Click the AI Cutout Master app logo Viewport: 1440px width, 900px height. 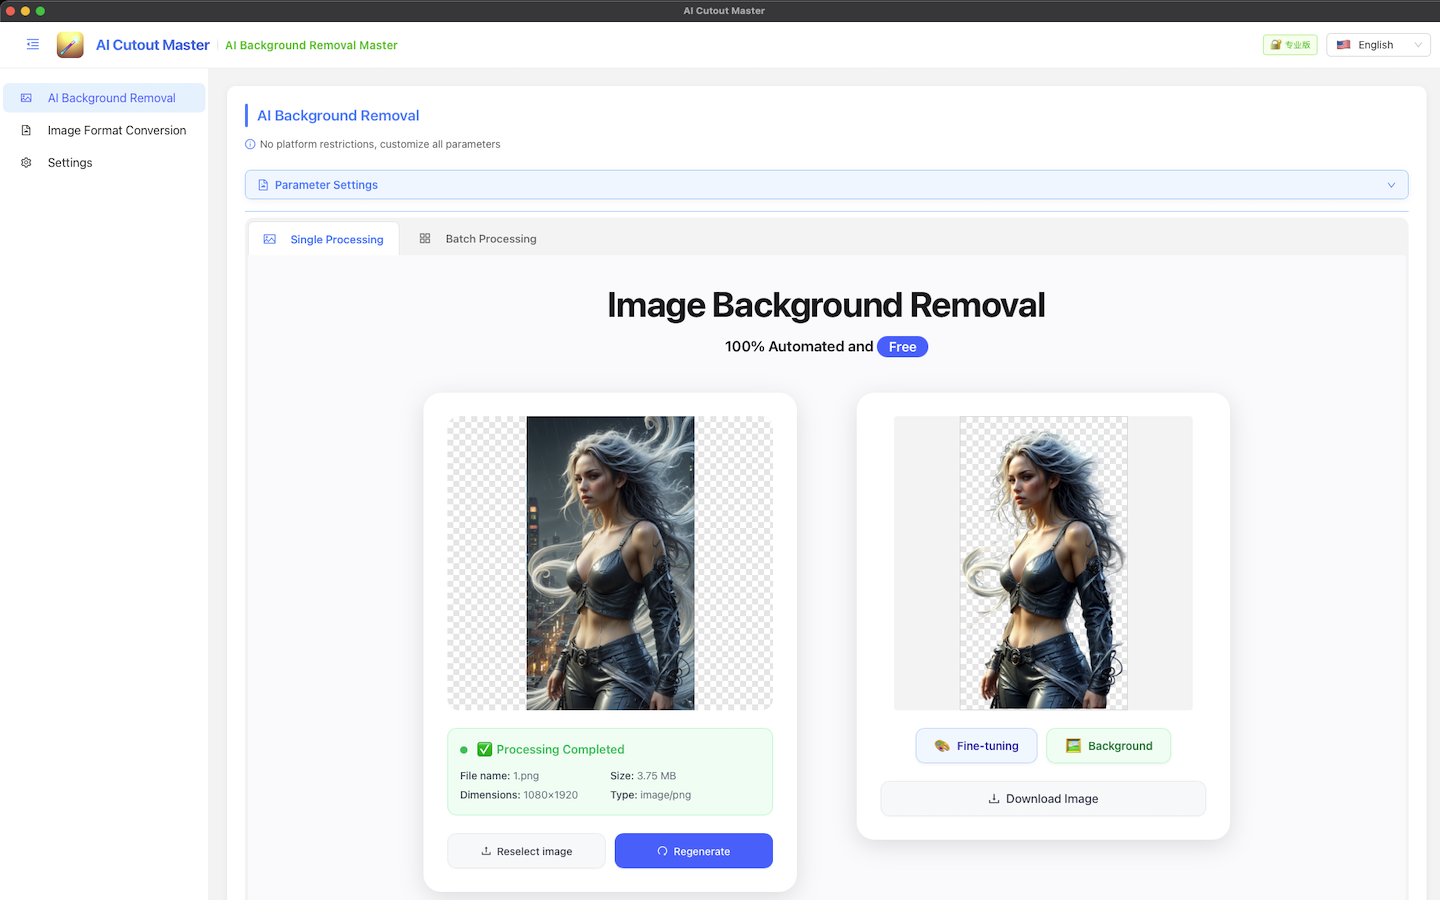pyautogui.click(x=70, y=45)
